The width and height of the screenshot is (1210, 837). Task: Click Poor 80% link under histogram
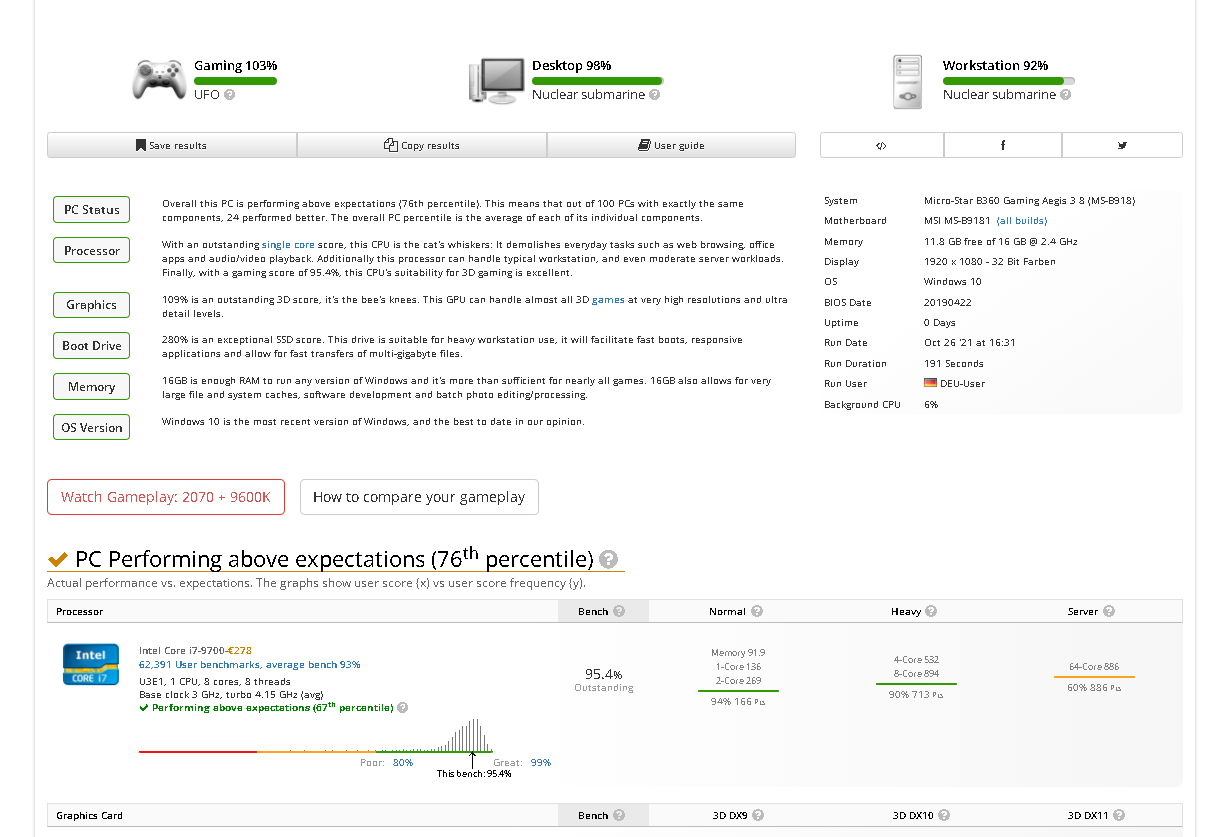[403, 762]
